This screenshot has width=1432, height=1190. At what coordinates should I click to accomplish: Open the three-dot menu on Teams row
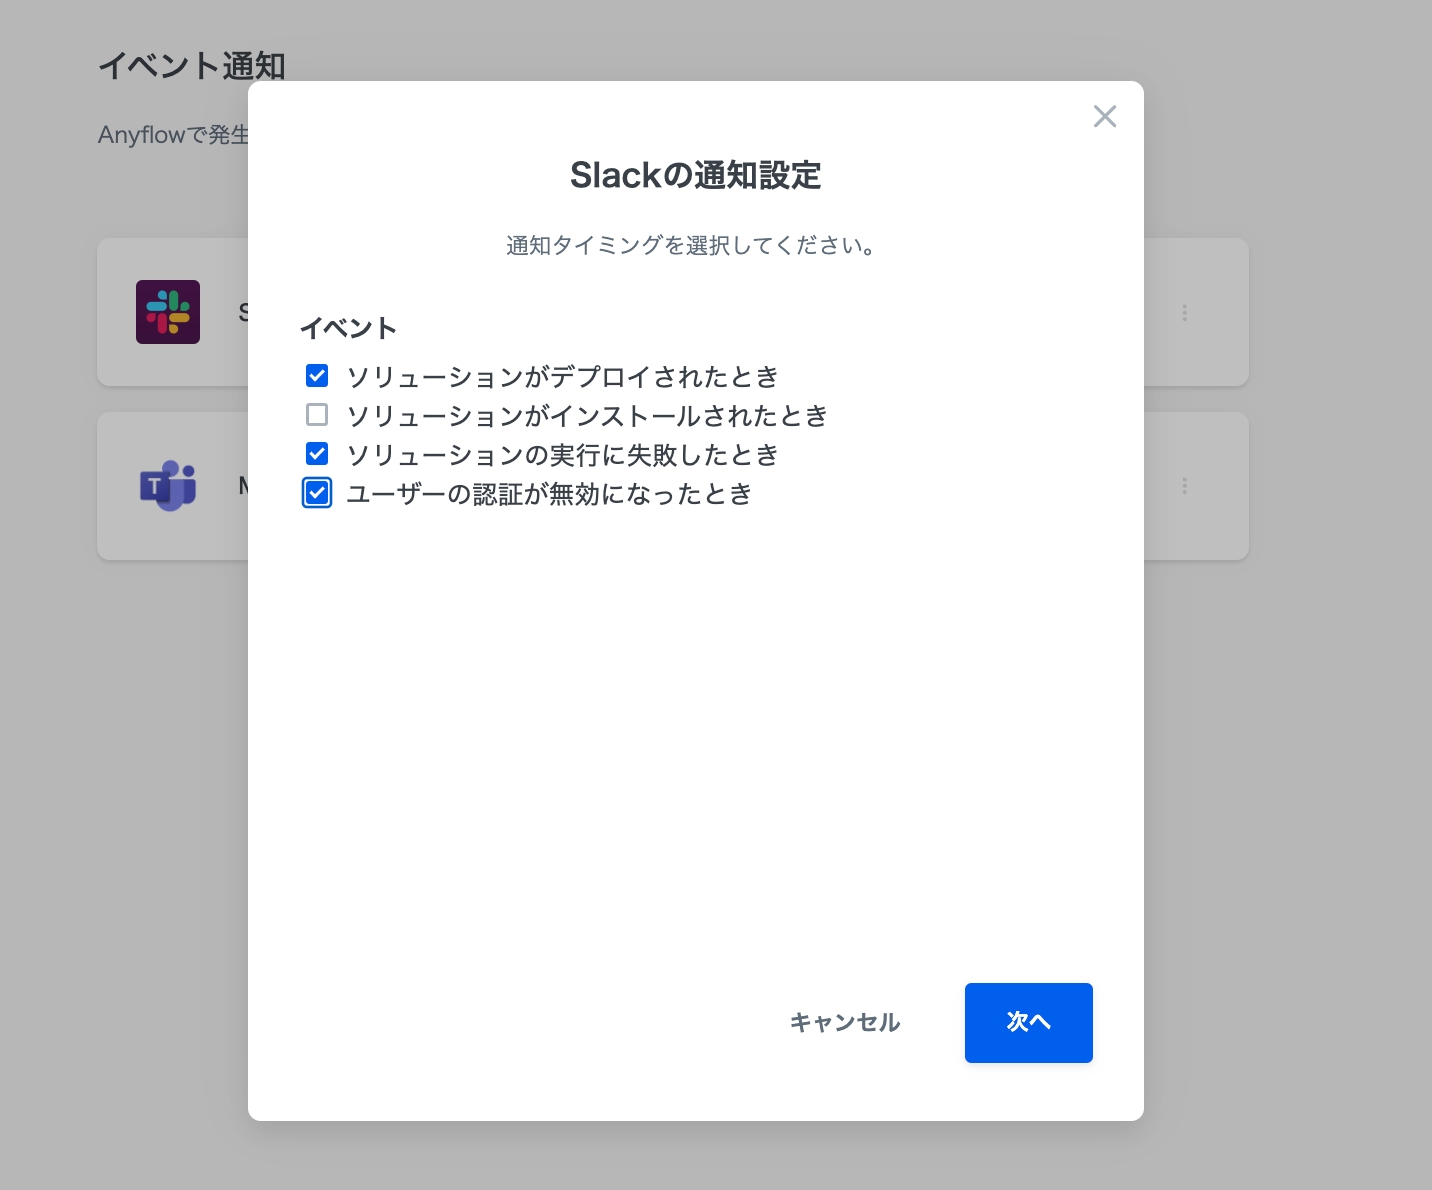[x=1184, y=486]
